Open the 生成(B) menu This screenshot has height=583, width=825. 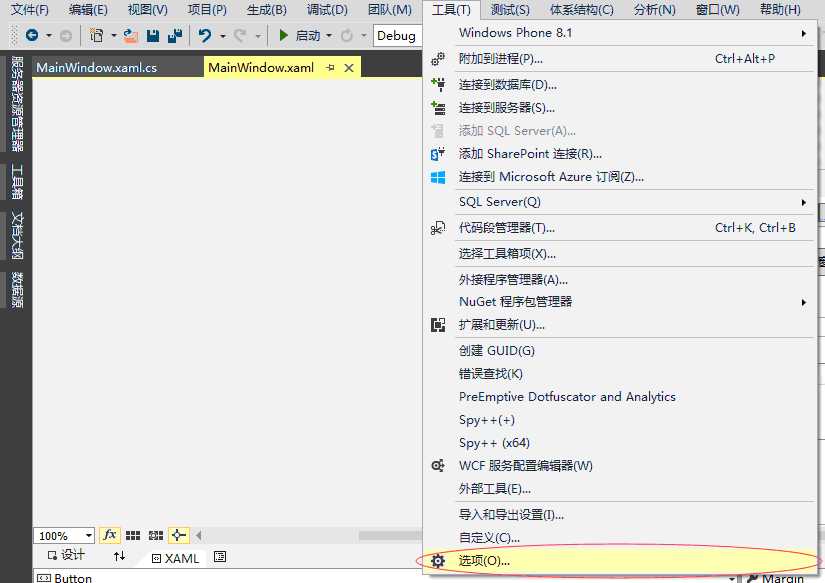(267, 9)
